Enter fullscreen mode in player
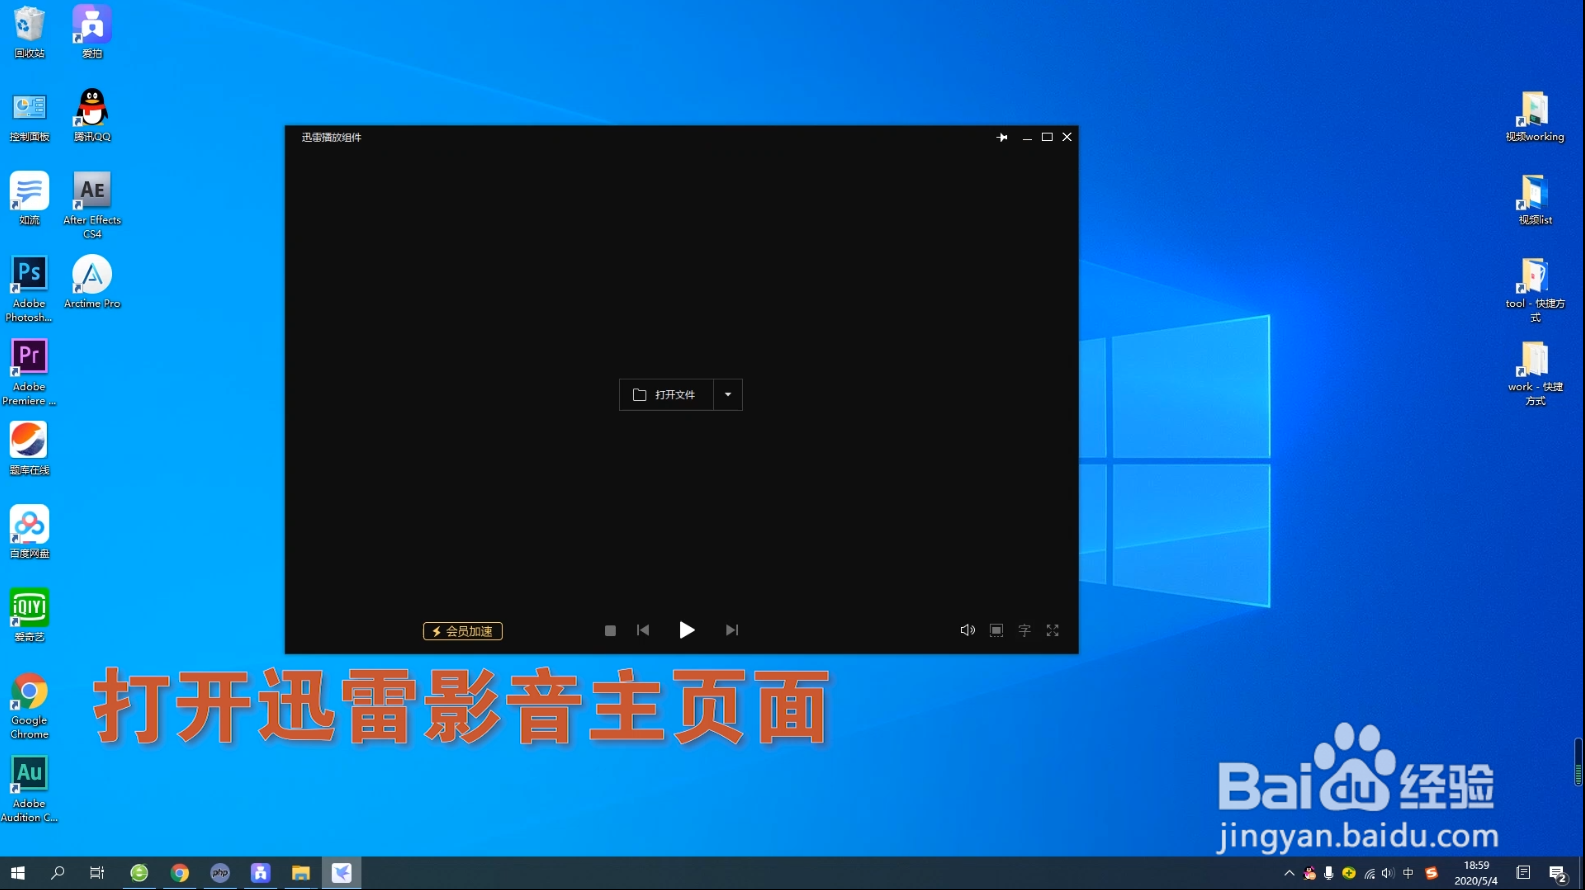1585x890 pixels. (x=1052, y=630)
